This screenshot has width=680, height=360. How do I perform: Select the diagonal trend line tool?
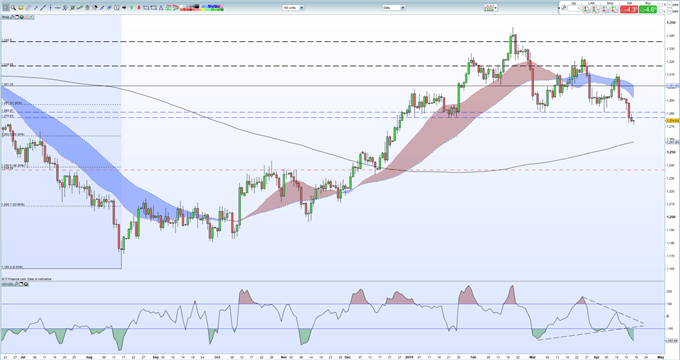43,8
